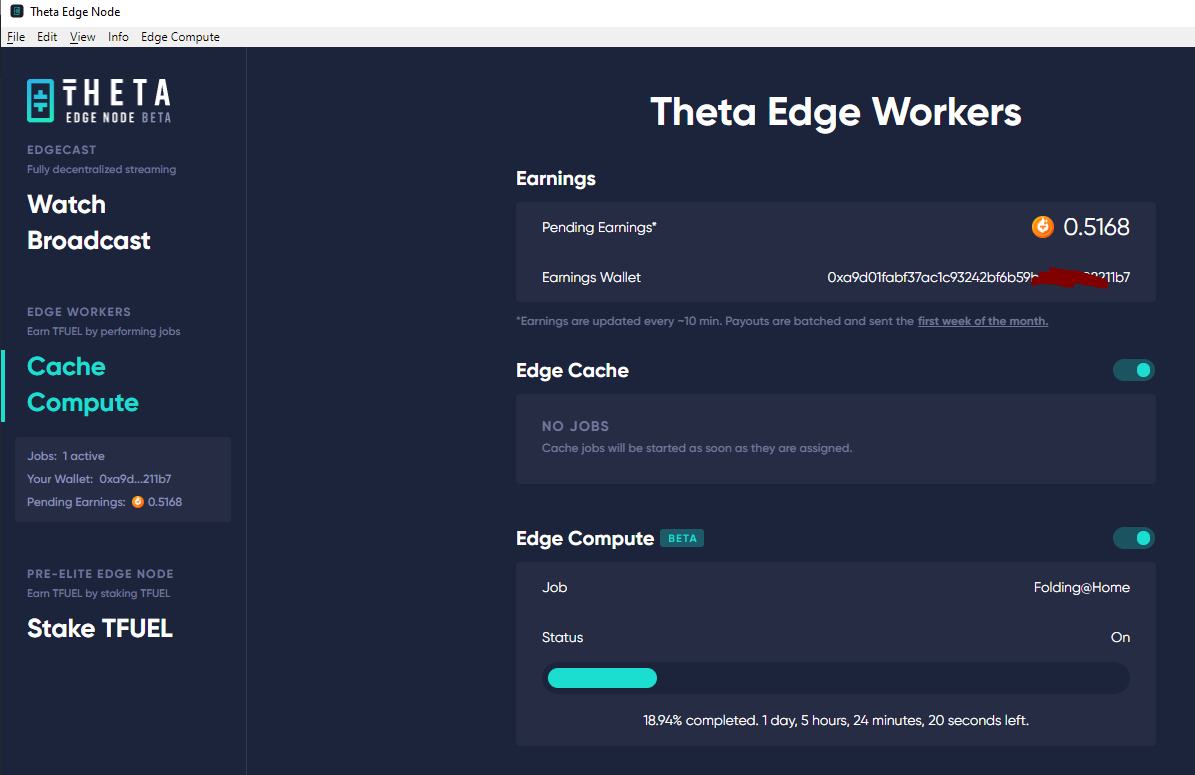Click the small TFUEL icon in sidebar Pending Earnings
The width and height of the screenshot is (1195, 775).
point(138,501)
